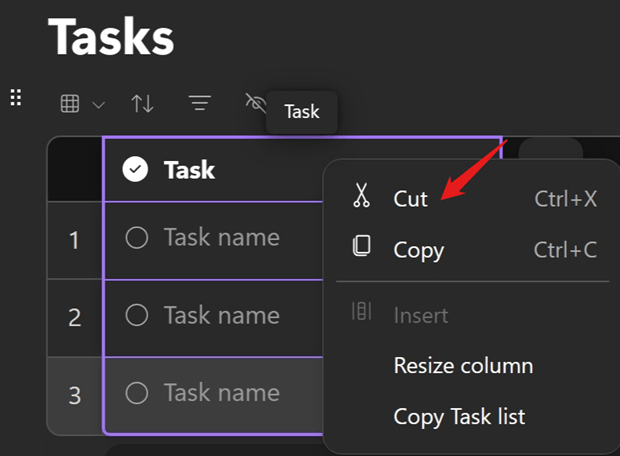620x456 pixels.
Task: Check off the task in row 3
Action: [137, 393]
